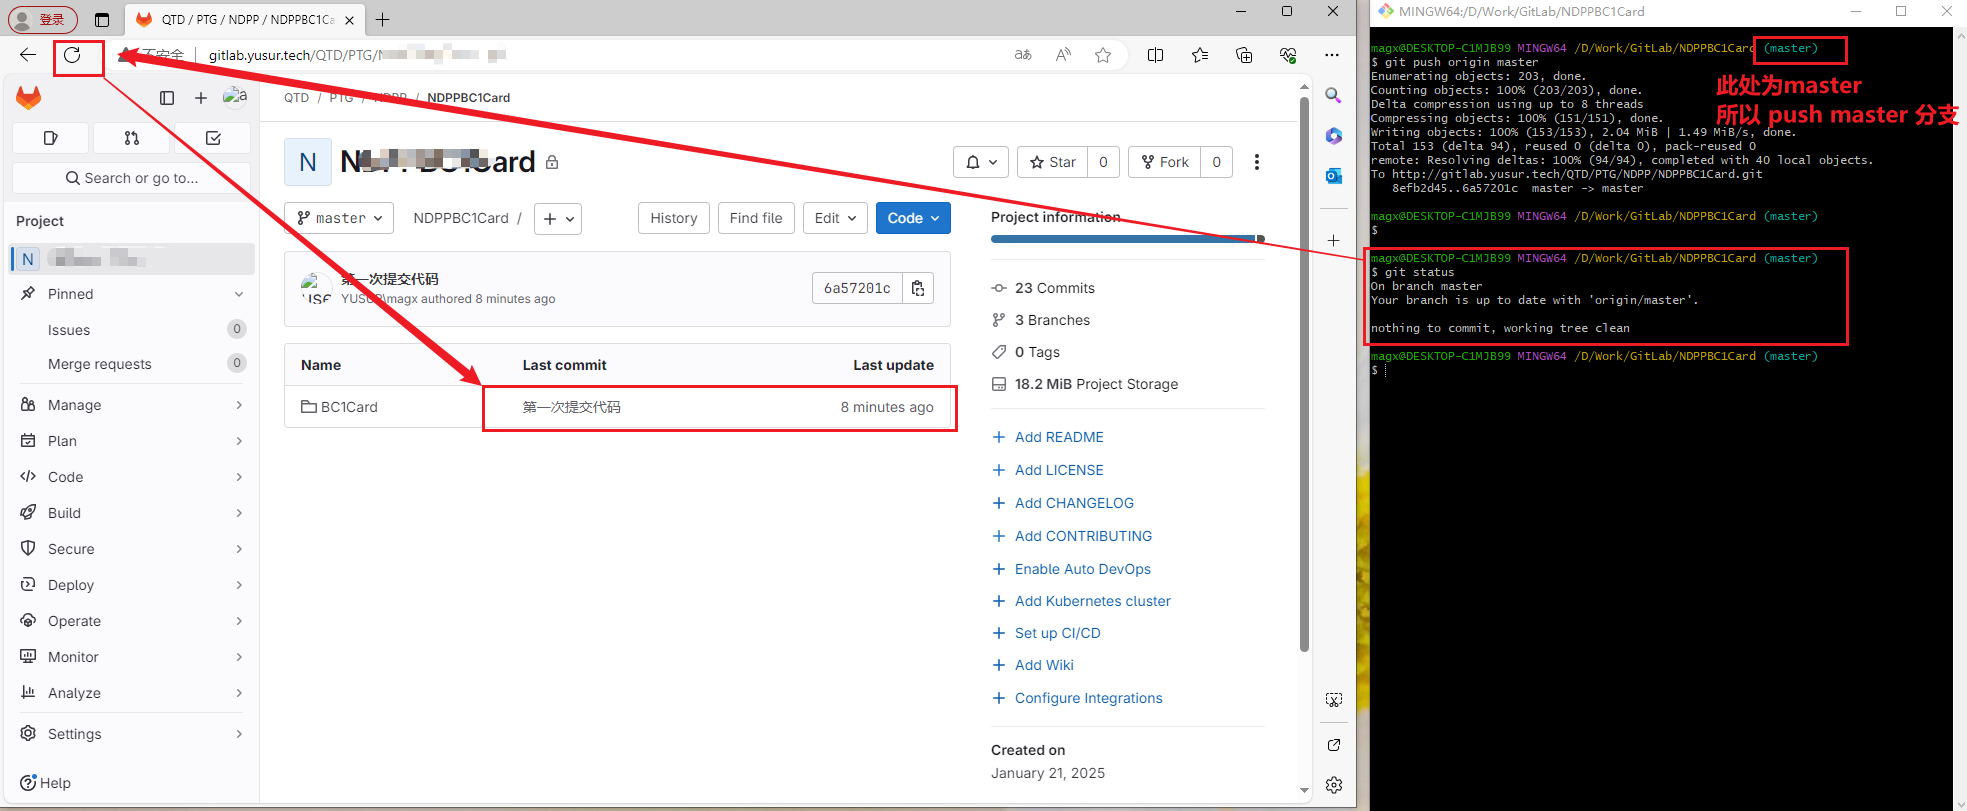Viewport: 1967px width, 811px height.
Task: Open the to-do list shortcut icon
Action: pos(213,138)
